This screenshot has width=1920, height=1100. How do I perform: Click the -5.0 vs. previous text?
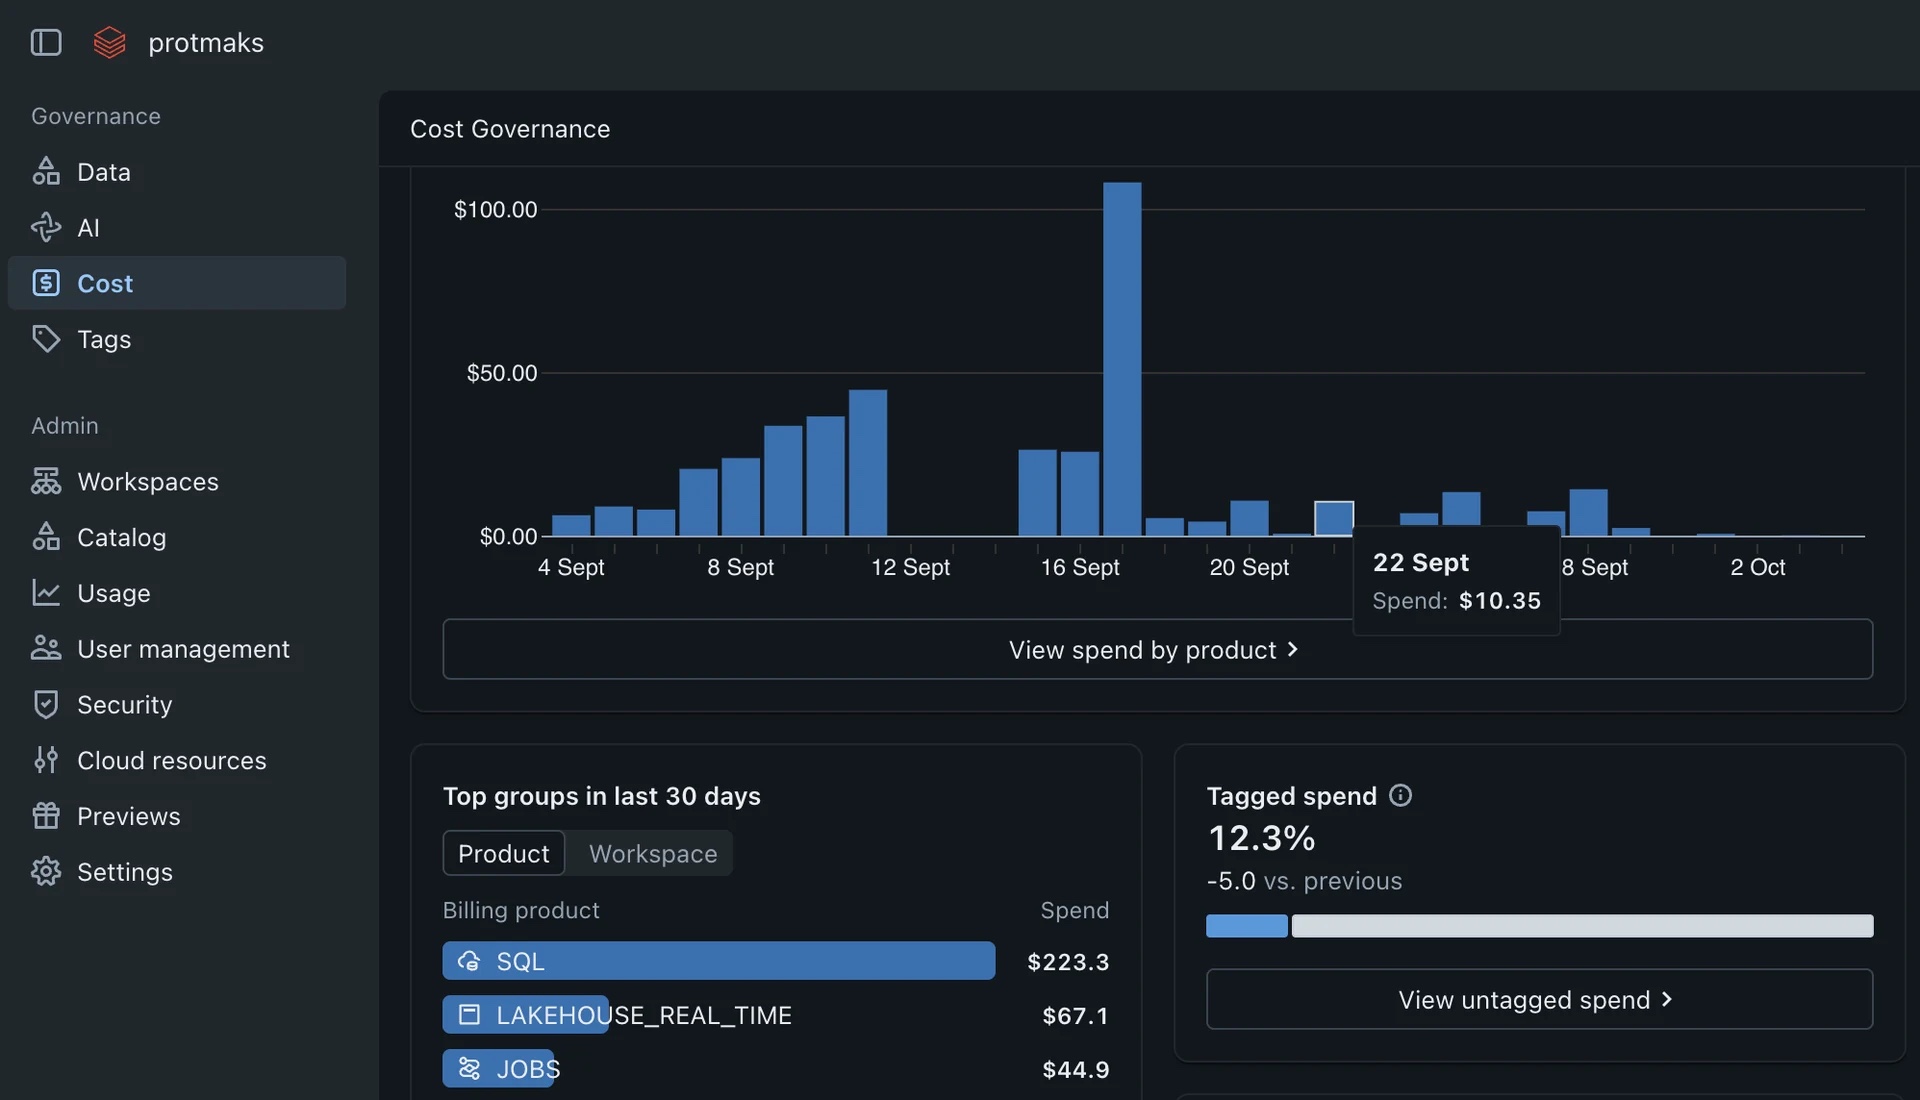pyautogui.click(x=1304, y=881)
